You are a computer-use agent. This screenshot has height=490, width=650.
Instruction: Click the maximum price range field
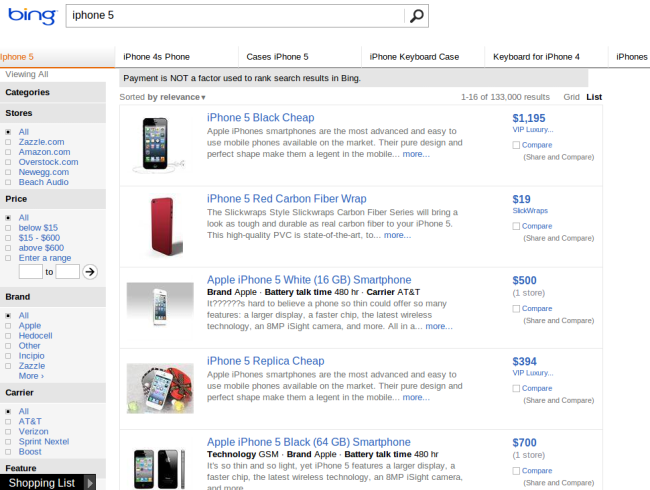click(68, 272)
